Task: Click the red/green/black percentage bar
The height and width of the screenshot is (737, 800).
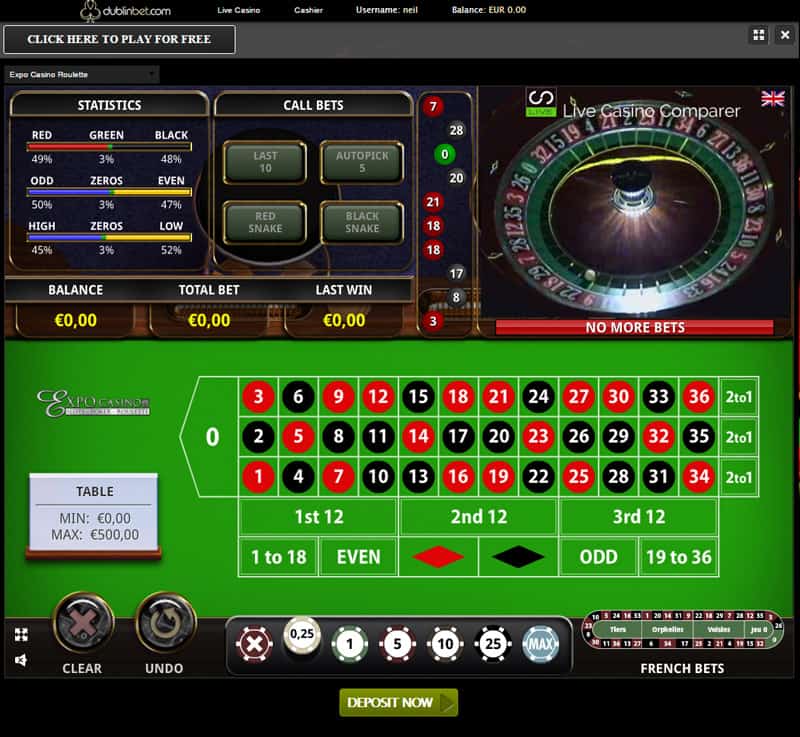Action: tap(109, 147)
